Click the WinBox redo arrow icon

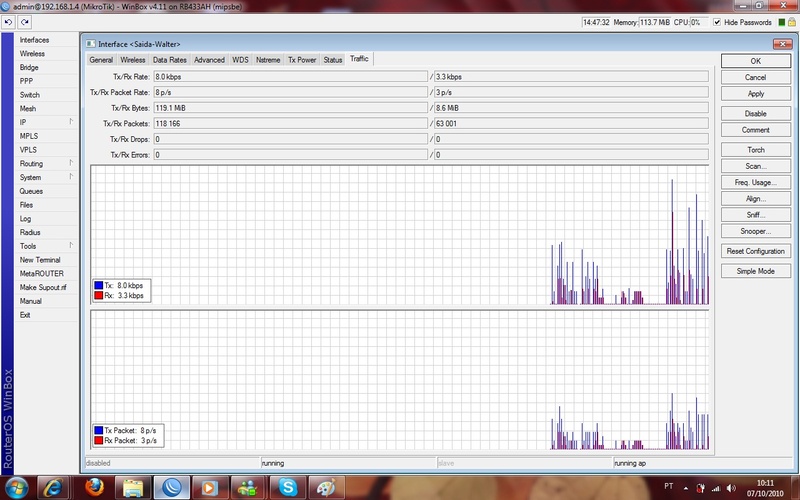pos(24,22)
